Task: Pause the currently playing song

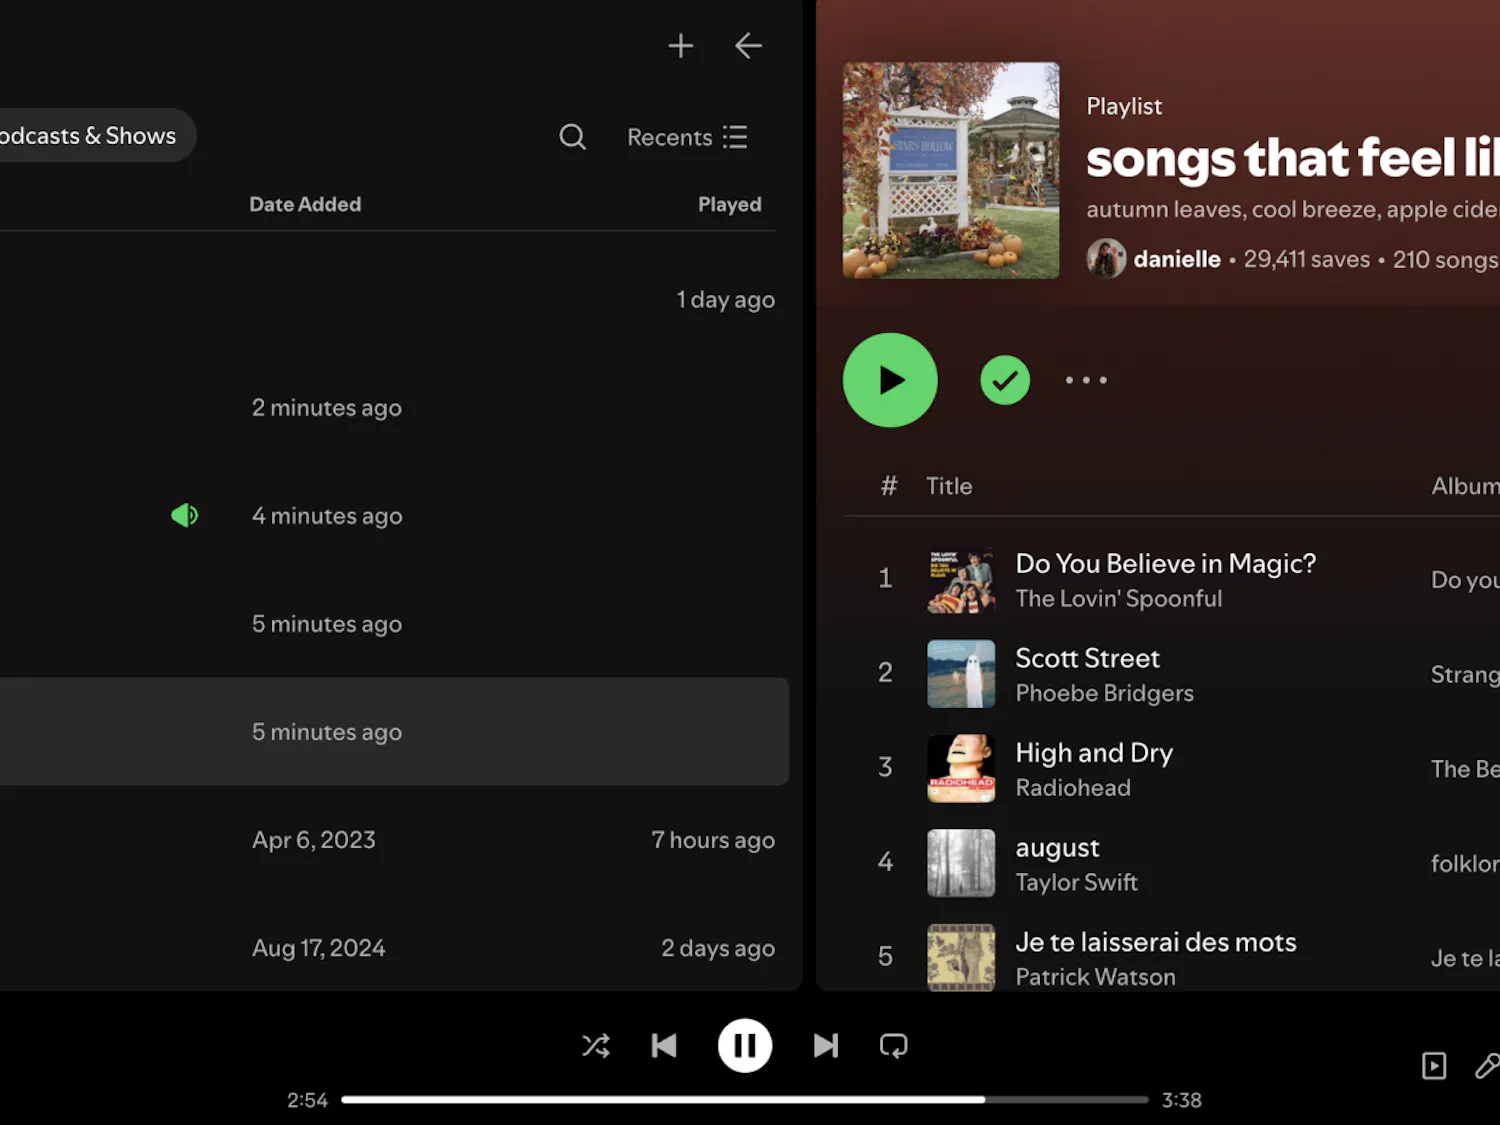Action: coord(745,1046)
